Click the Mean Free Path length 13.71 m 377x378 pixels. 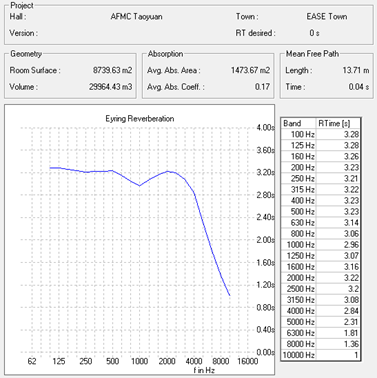click(356, 70)
